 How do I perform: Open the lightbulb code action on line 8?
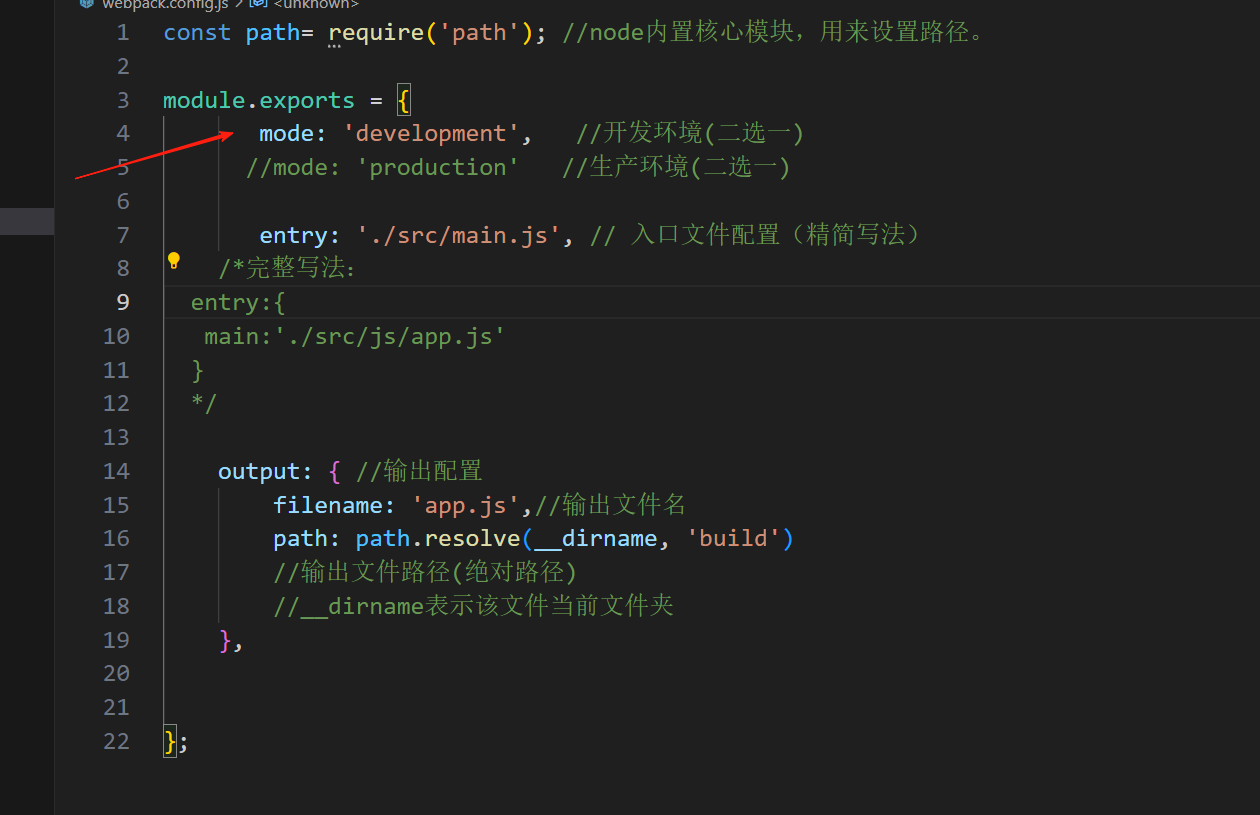174,261
